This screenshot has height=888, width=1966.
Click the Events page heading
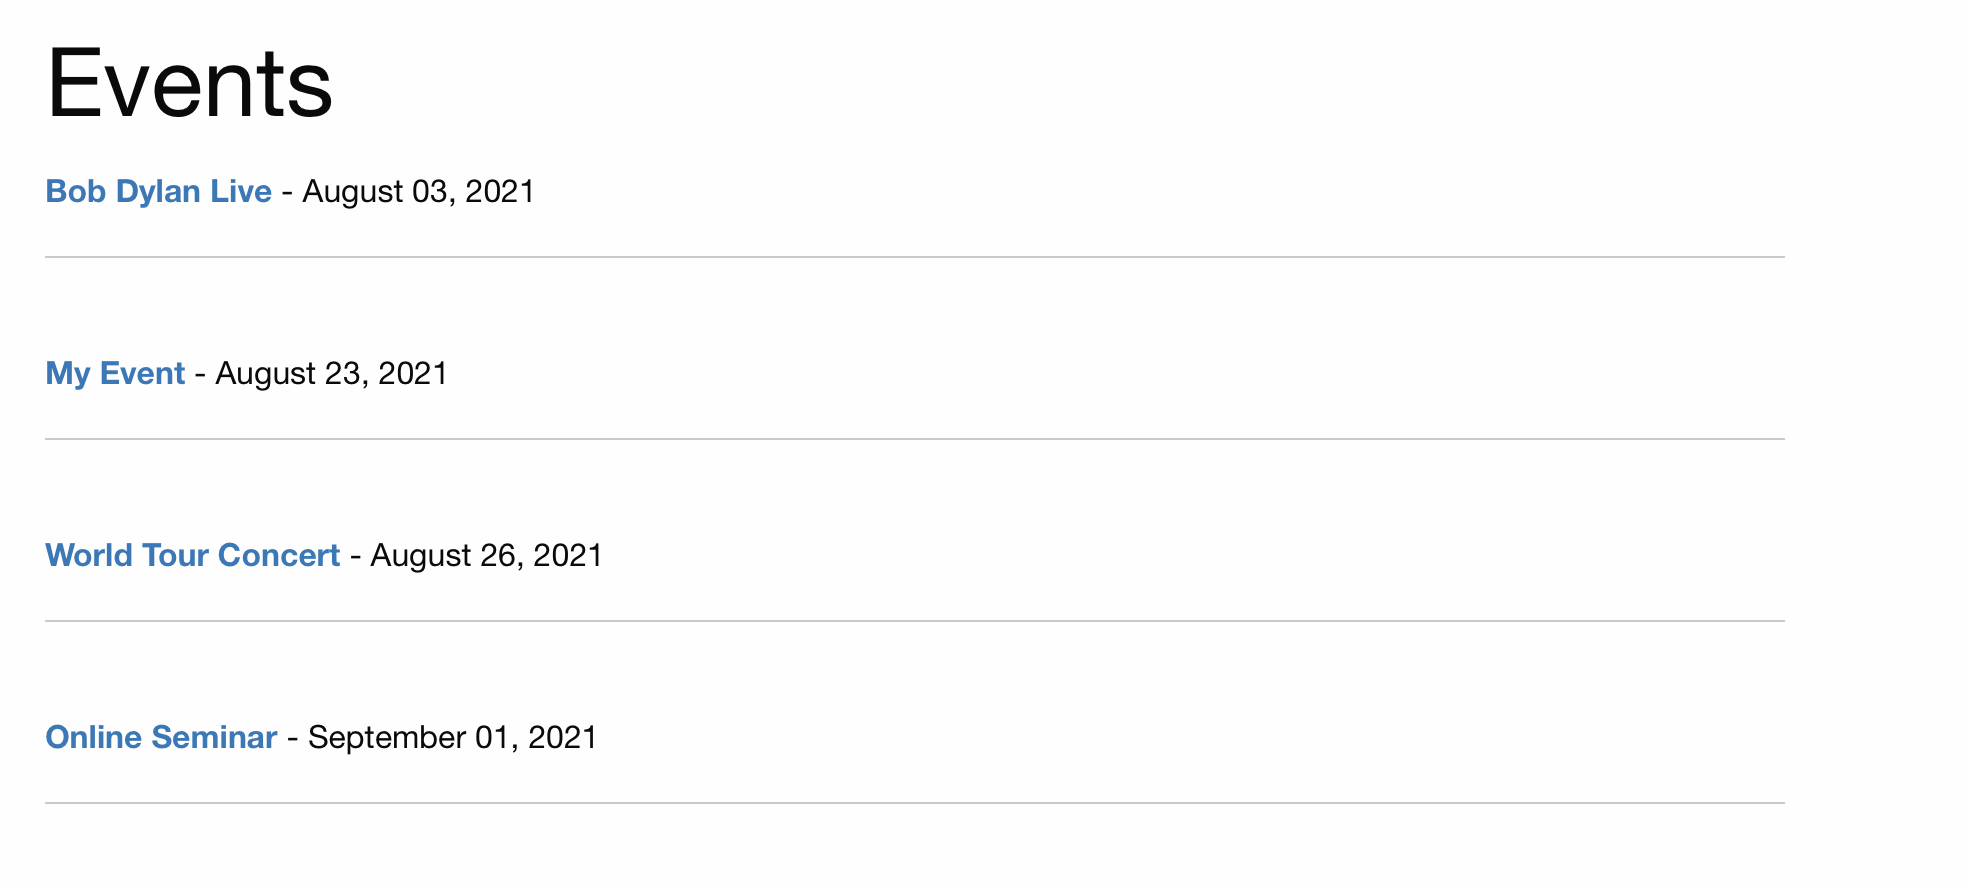(190, 84)
